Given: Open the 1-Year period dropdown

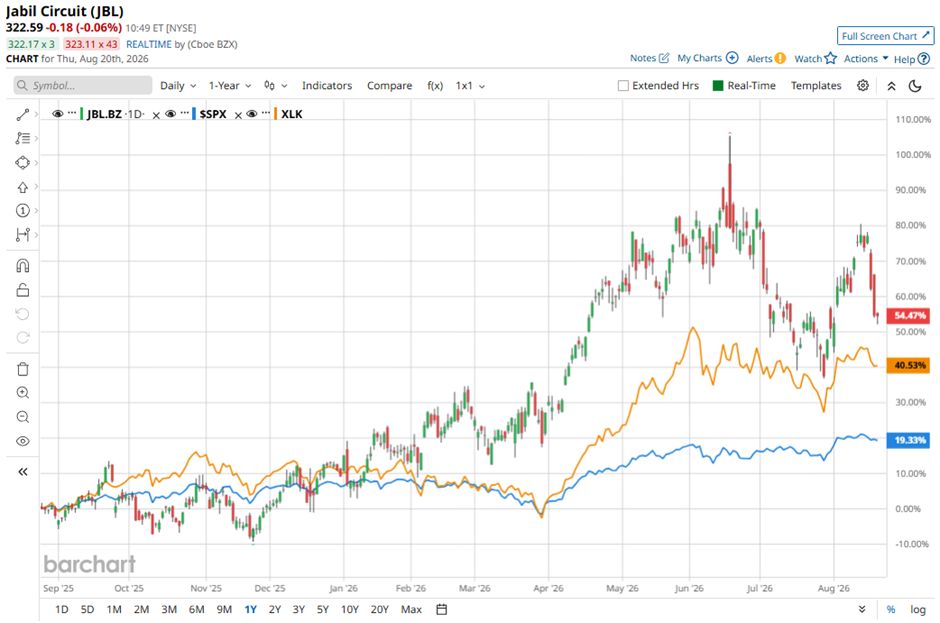Looking at the screenshot, I should point(230,86).
